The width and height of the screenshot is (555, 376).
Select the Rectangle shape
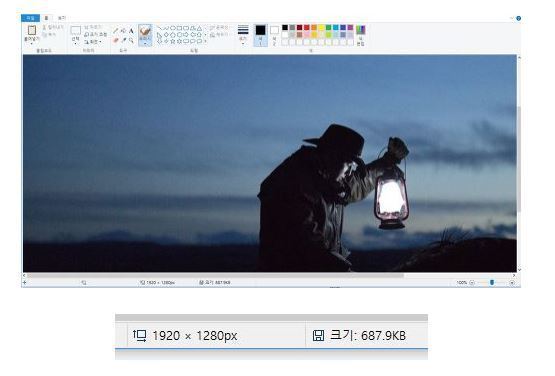[x=179, y=28]
